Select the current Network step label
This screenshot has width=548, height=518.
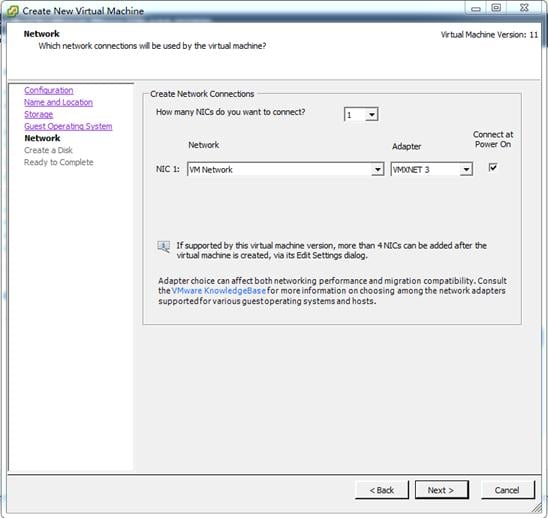[42, 138]
